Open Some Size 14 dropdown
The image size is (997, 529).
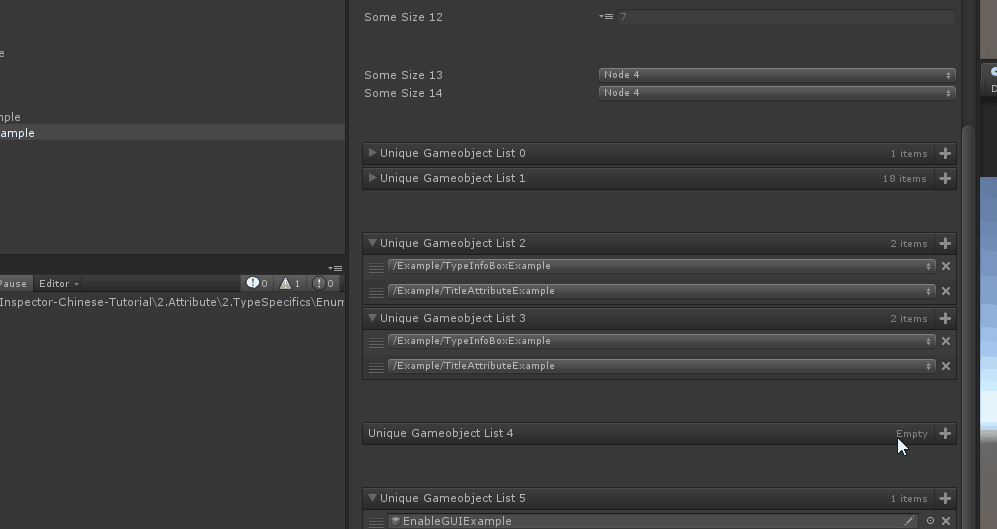tap(776, 93)
